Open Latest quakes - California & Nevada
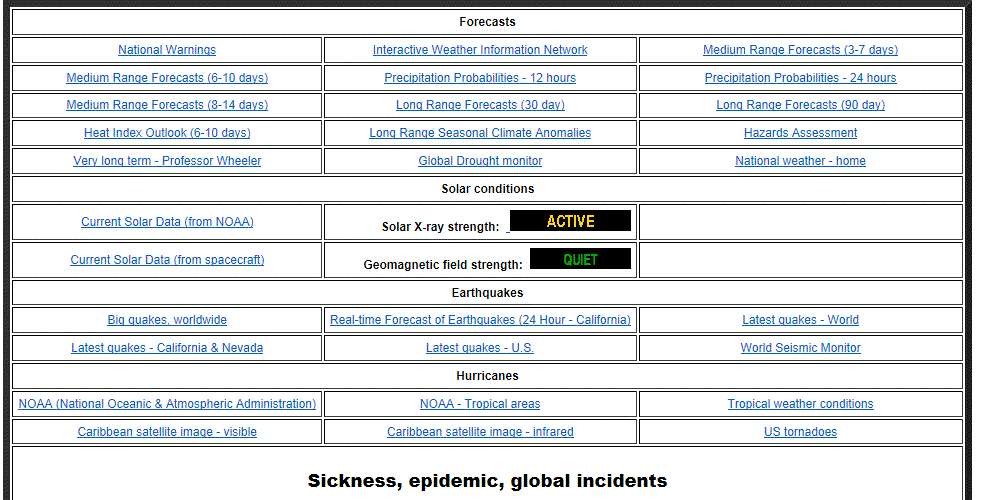 167,348
